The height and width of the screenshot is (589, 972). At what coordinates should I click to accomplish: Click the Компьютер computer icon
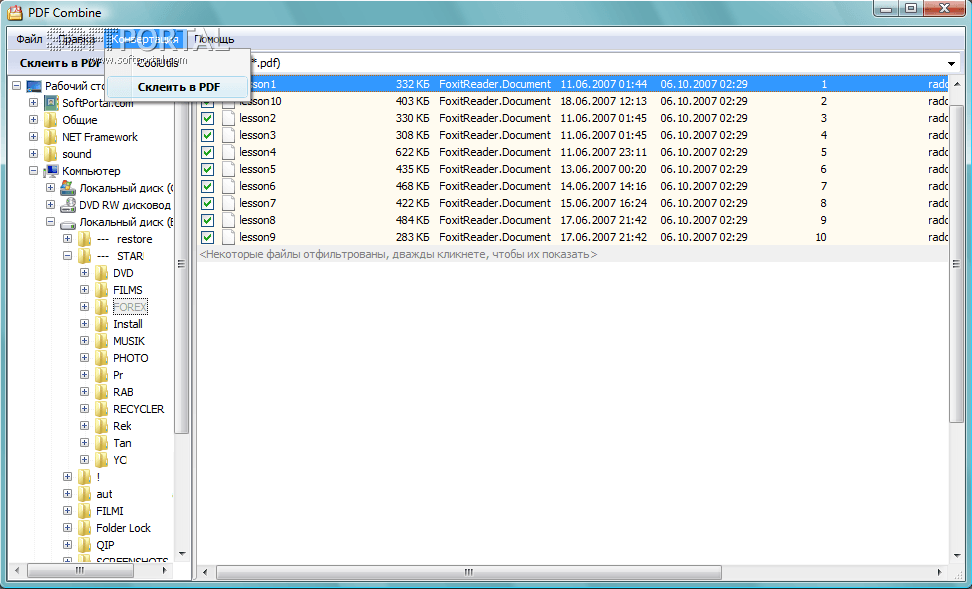[x=51, y=171]
